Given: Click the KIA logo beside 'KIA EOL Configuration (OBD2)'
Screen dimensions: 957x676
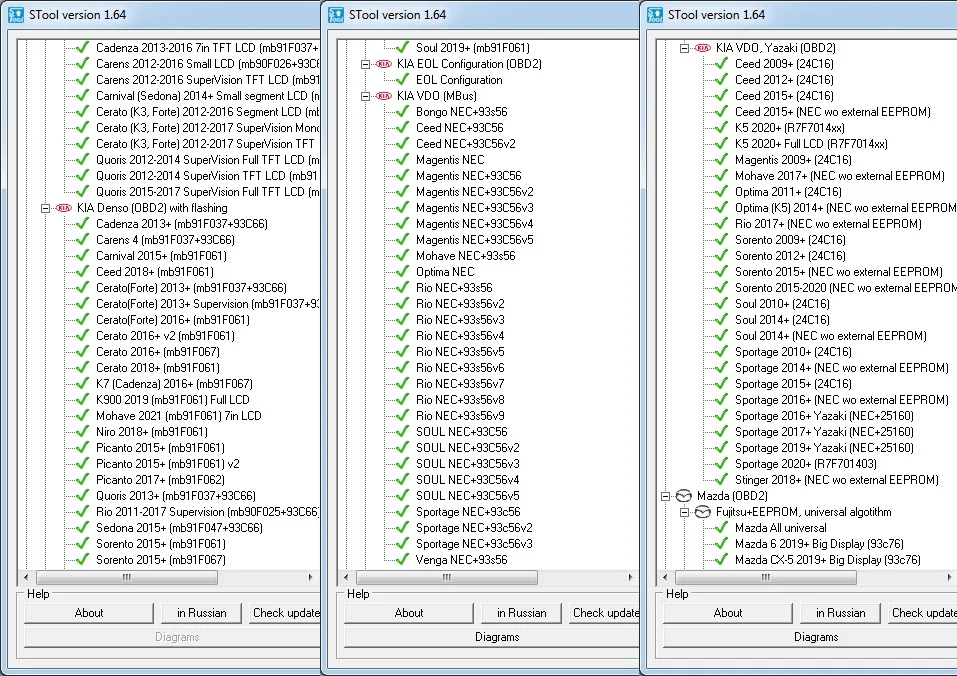Looking at the screenshot, I should [383, 64].
